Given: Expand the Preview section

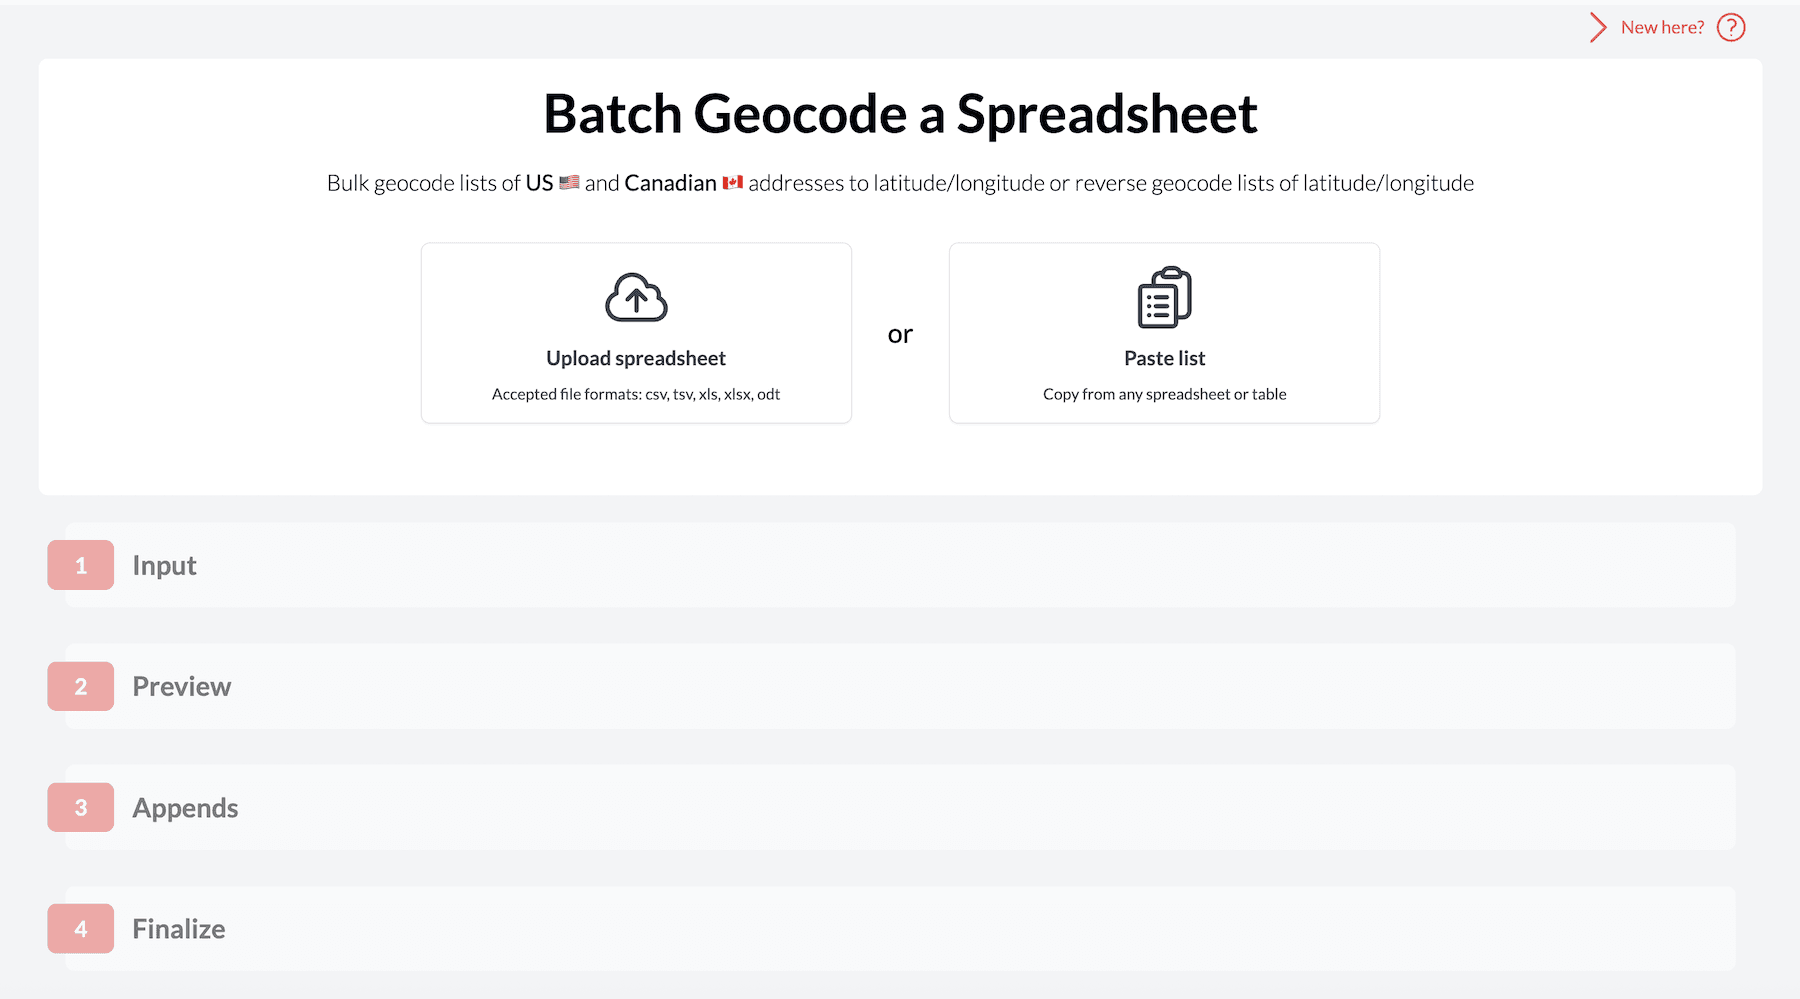Looking at the screenshot, I should (181, 686).
